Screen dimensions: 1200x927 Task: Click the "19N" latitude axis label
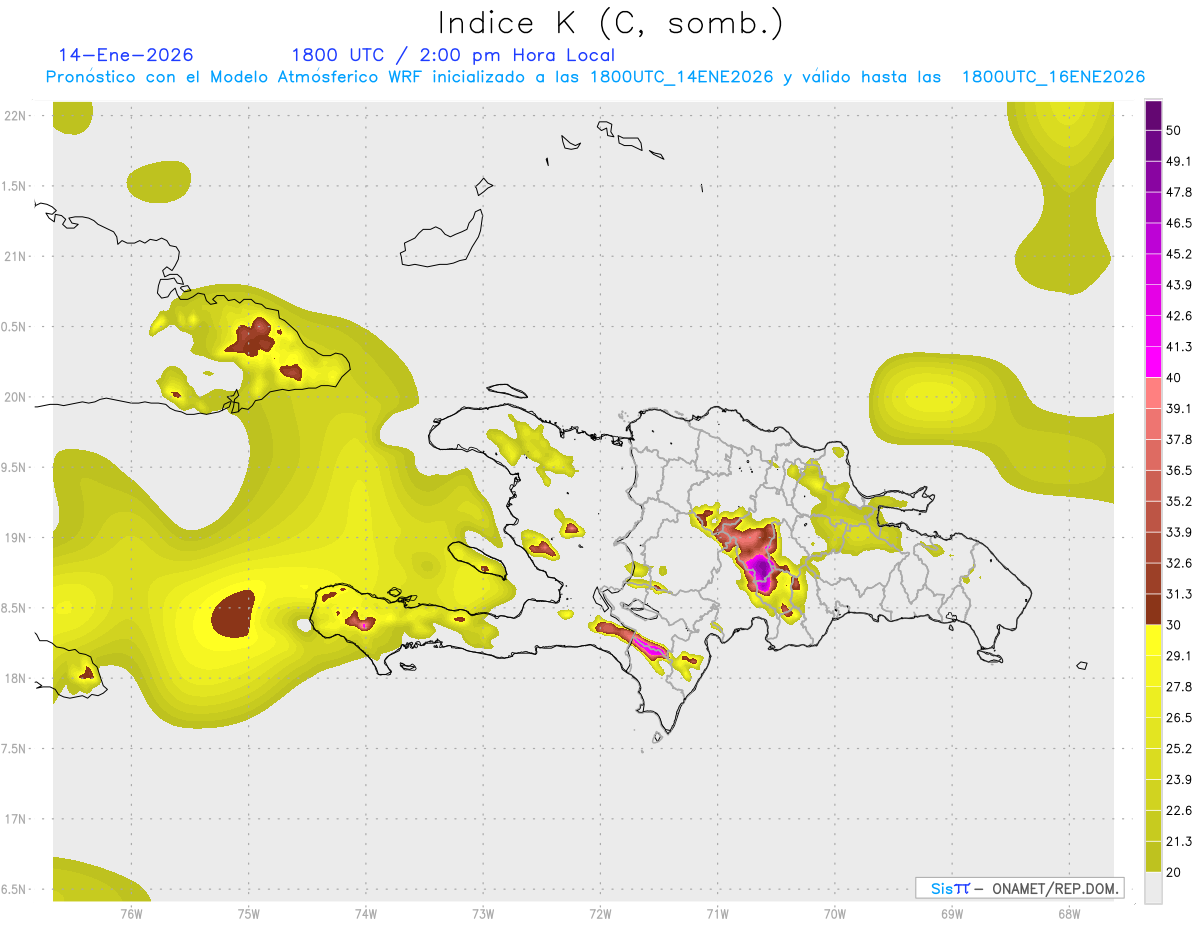(x=15, y=538)
